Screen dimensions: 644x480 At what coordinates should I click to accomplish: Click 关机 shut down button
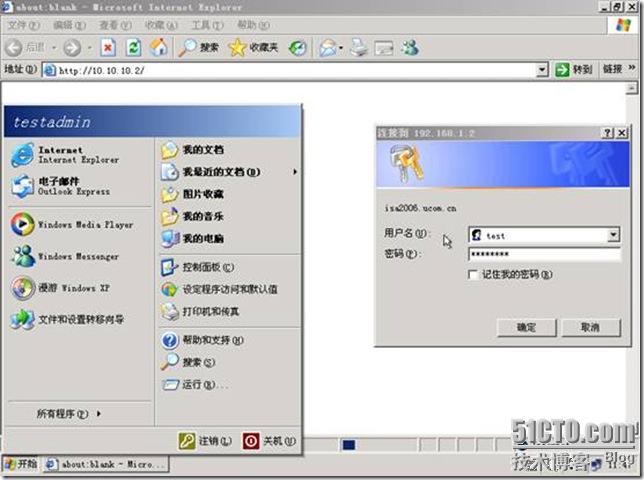click(269, 441)
